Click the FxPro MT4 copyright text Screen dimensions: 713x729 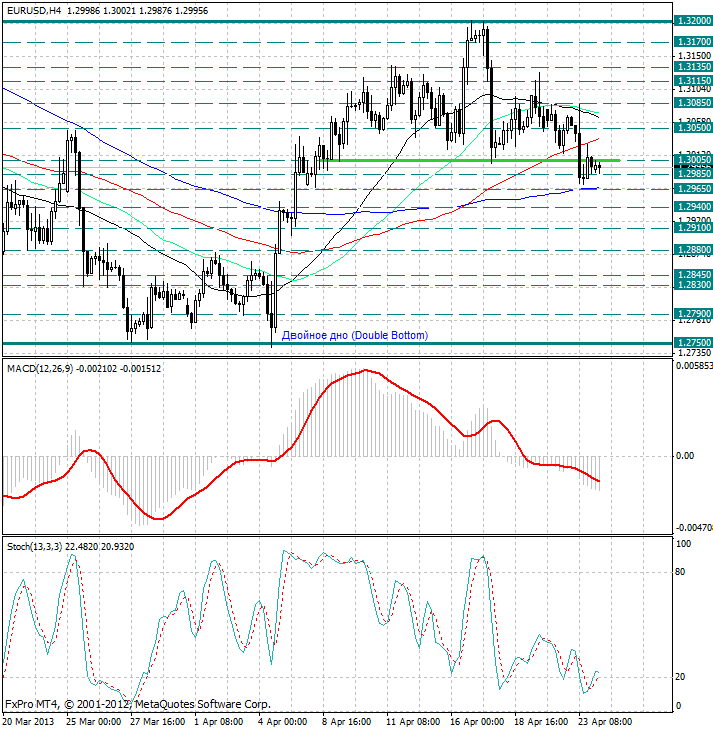(x=138, y=704)
